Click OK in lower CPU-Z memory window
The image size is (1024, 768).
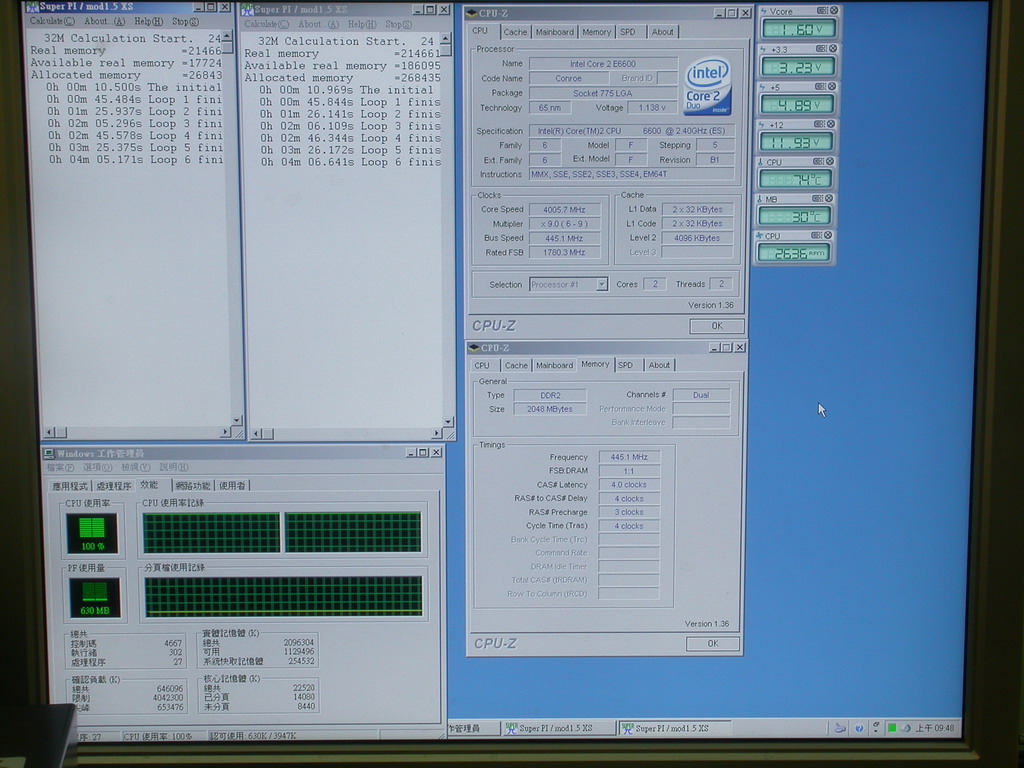pos(712,643)
